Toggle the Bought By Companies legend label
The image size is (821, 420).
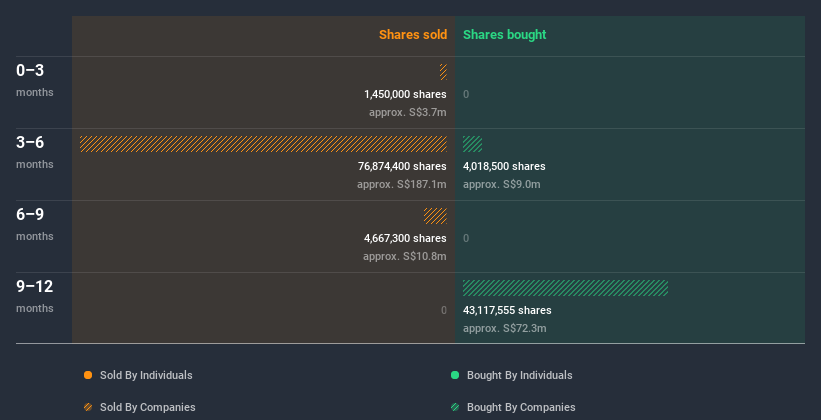click(521, 407)
